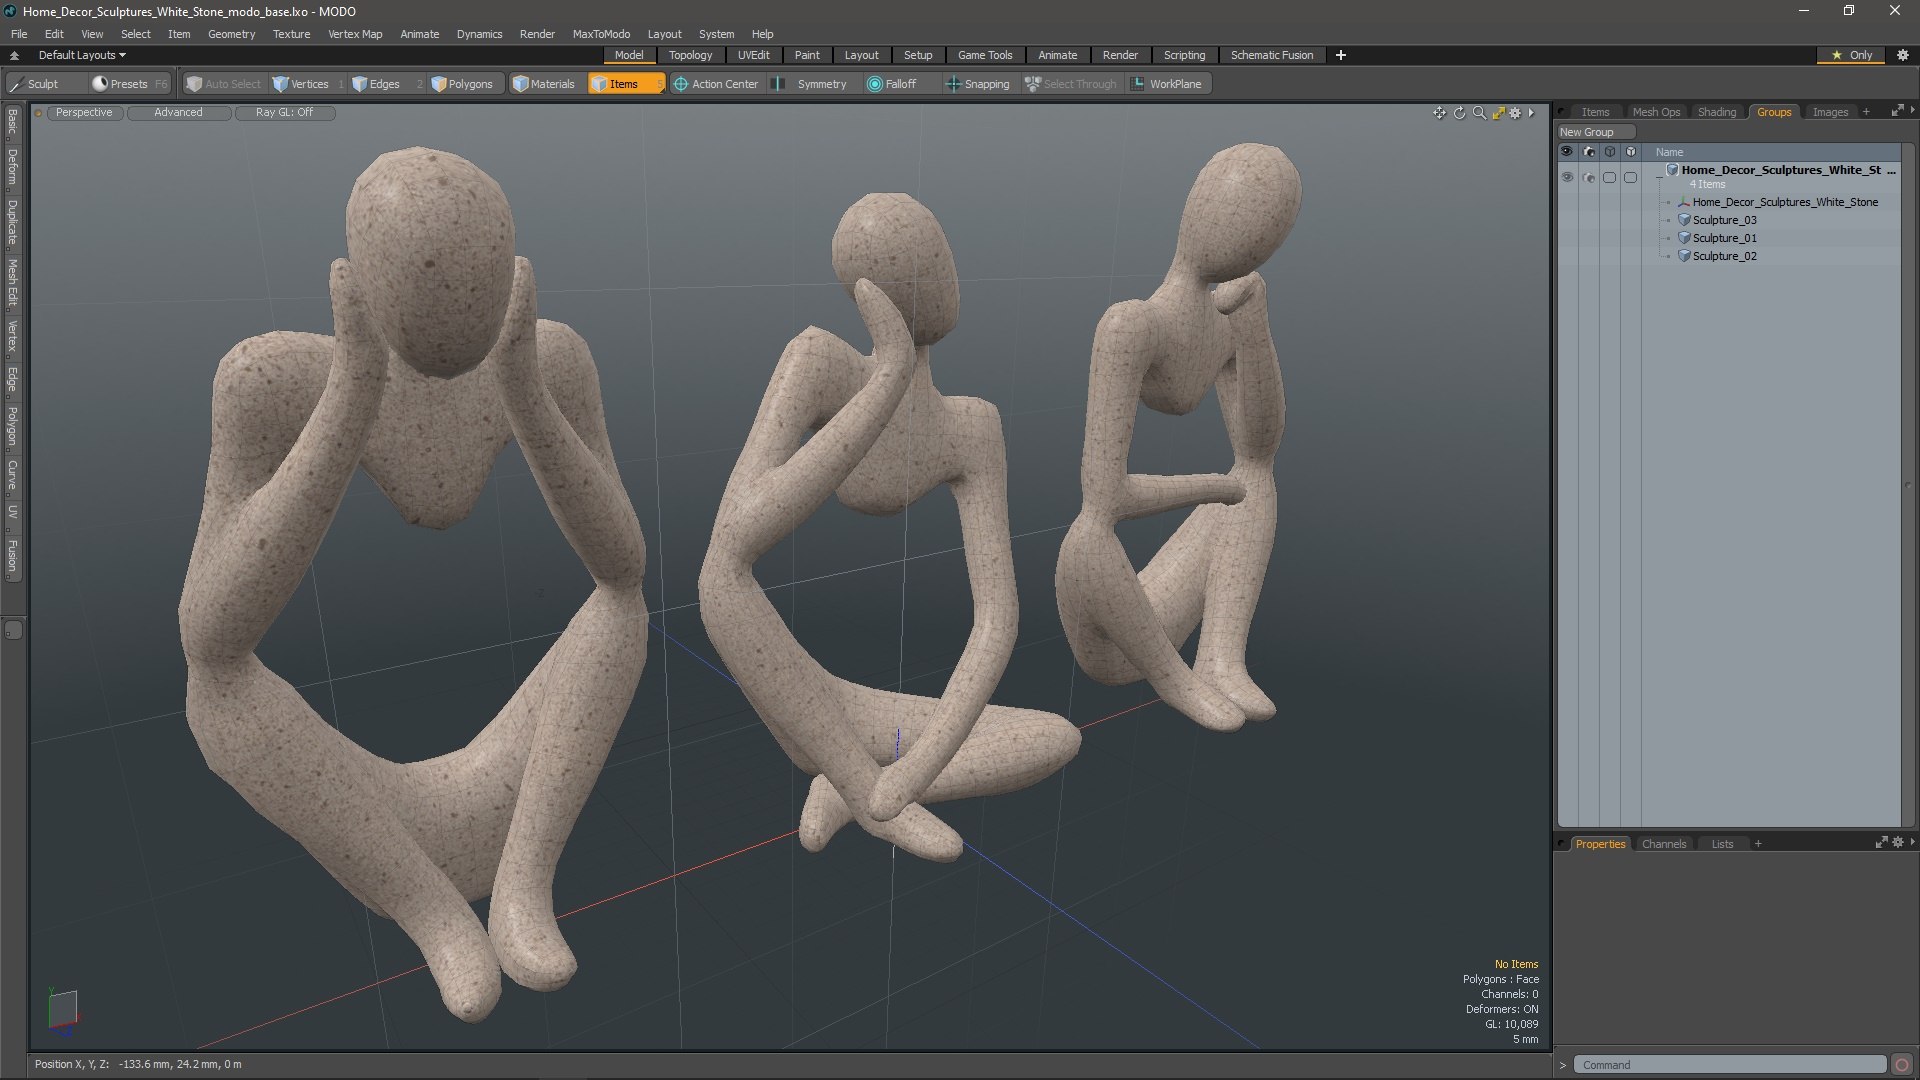Image resolution: width=1920 pixels, height=1080 pixels.
Task: Toggle visibility eye of Home_Decor group
Action: [1567, 177]
